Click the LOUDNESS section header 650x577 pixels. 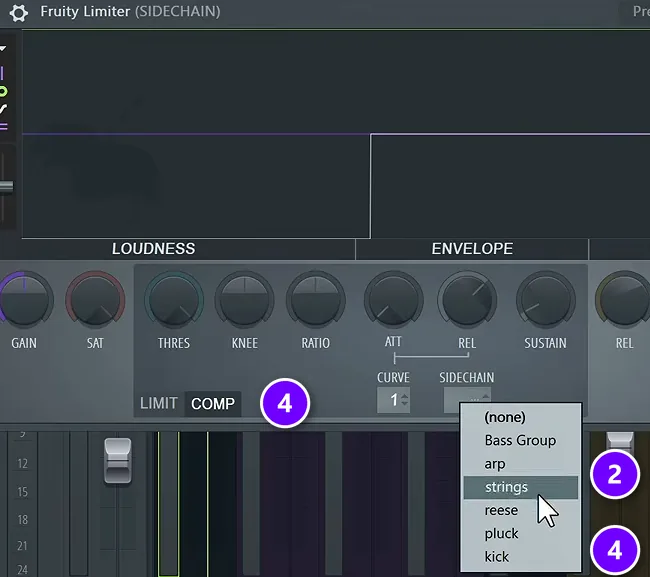tap(153, 249)
